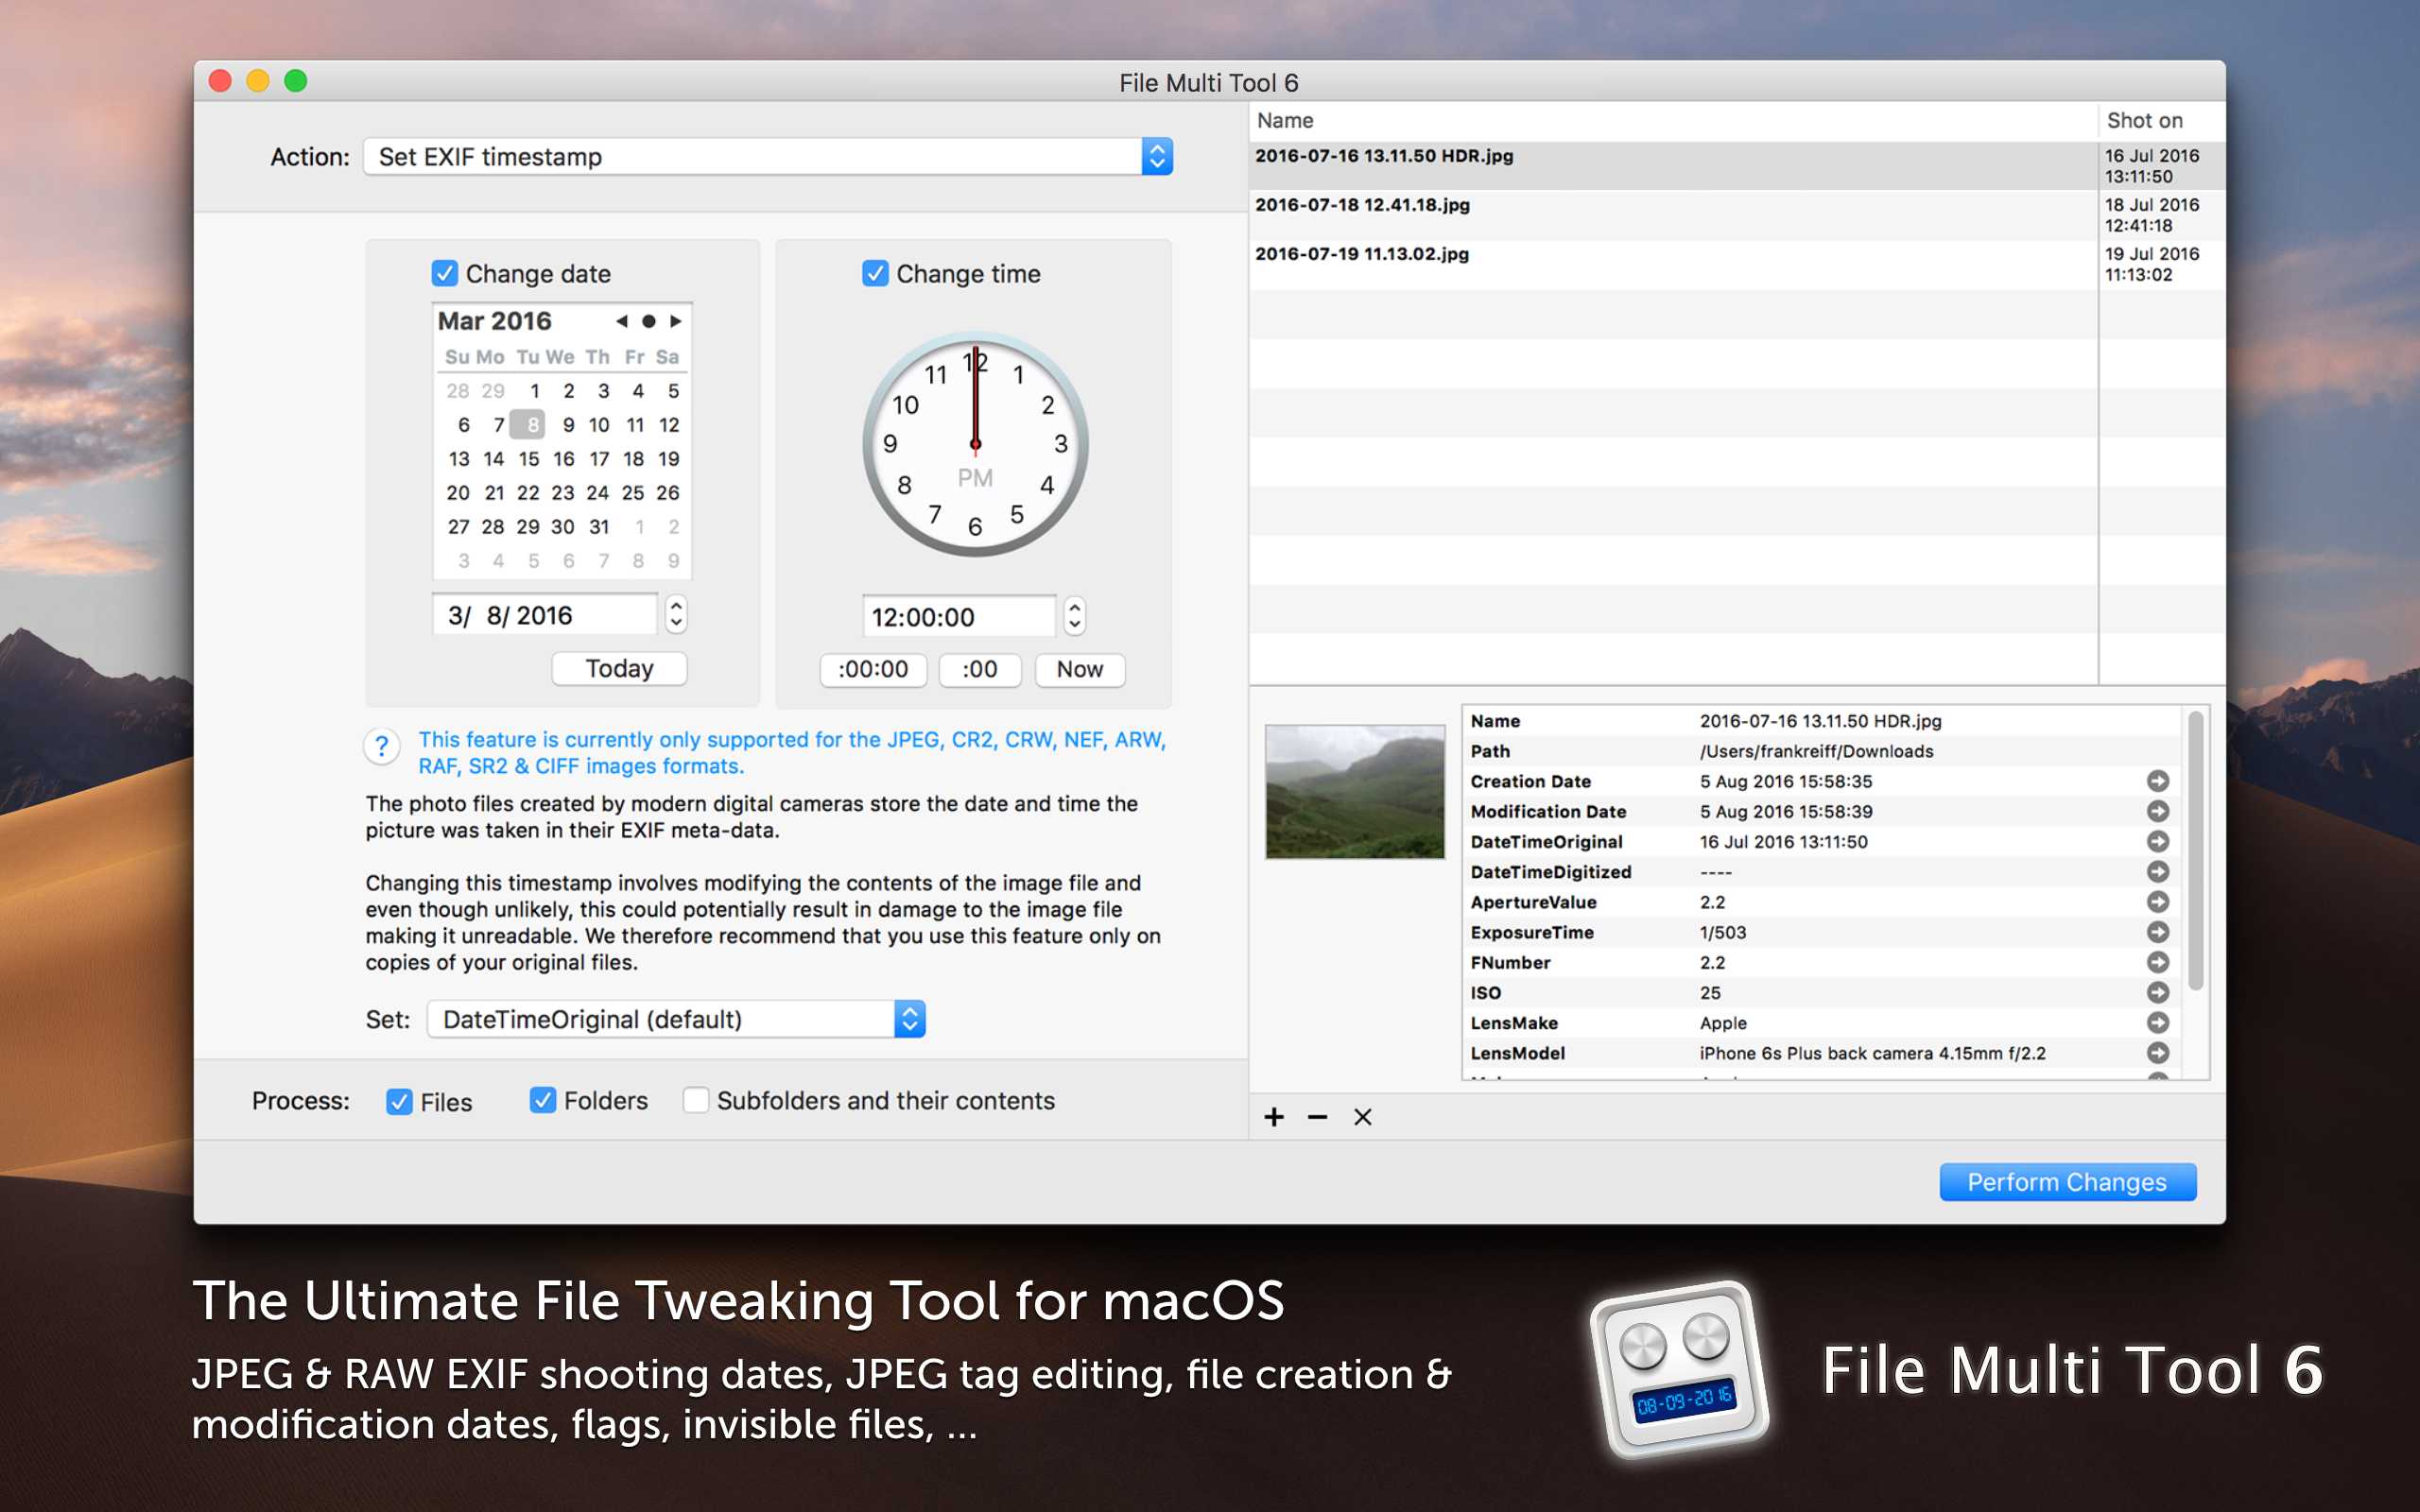Click arrow icon next to ExposureTime
The width and height of the screenshot is (2420, 1512).
(x=2158, y=932)
